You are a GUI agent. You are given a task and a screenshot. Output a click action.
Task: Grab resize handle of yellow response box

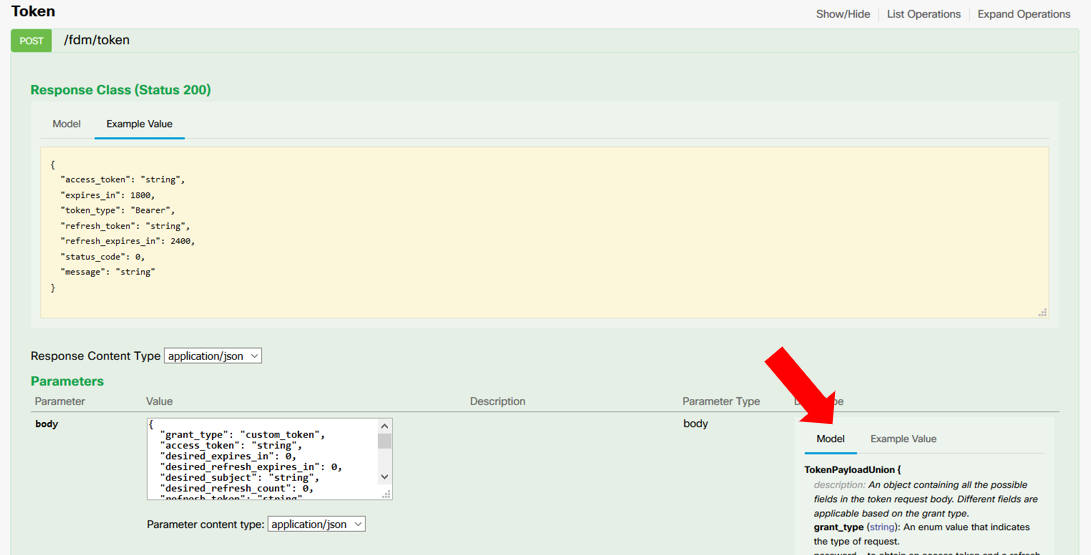click(1042, 312)
